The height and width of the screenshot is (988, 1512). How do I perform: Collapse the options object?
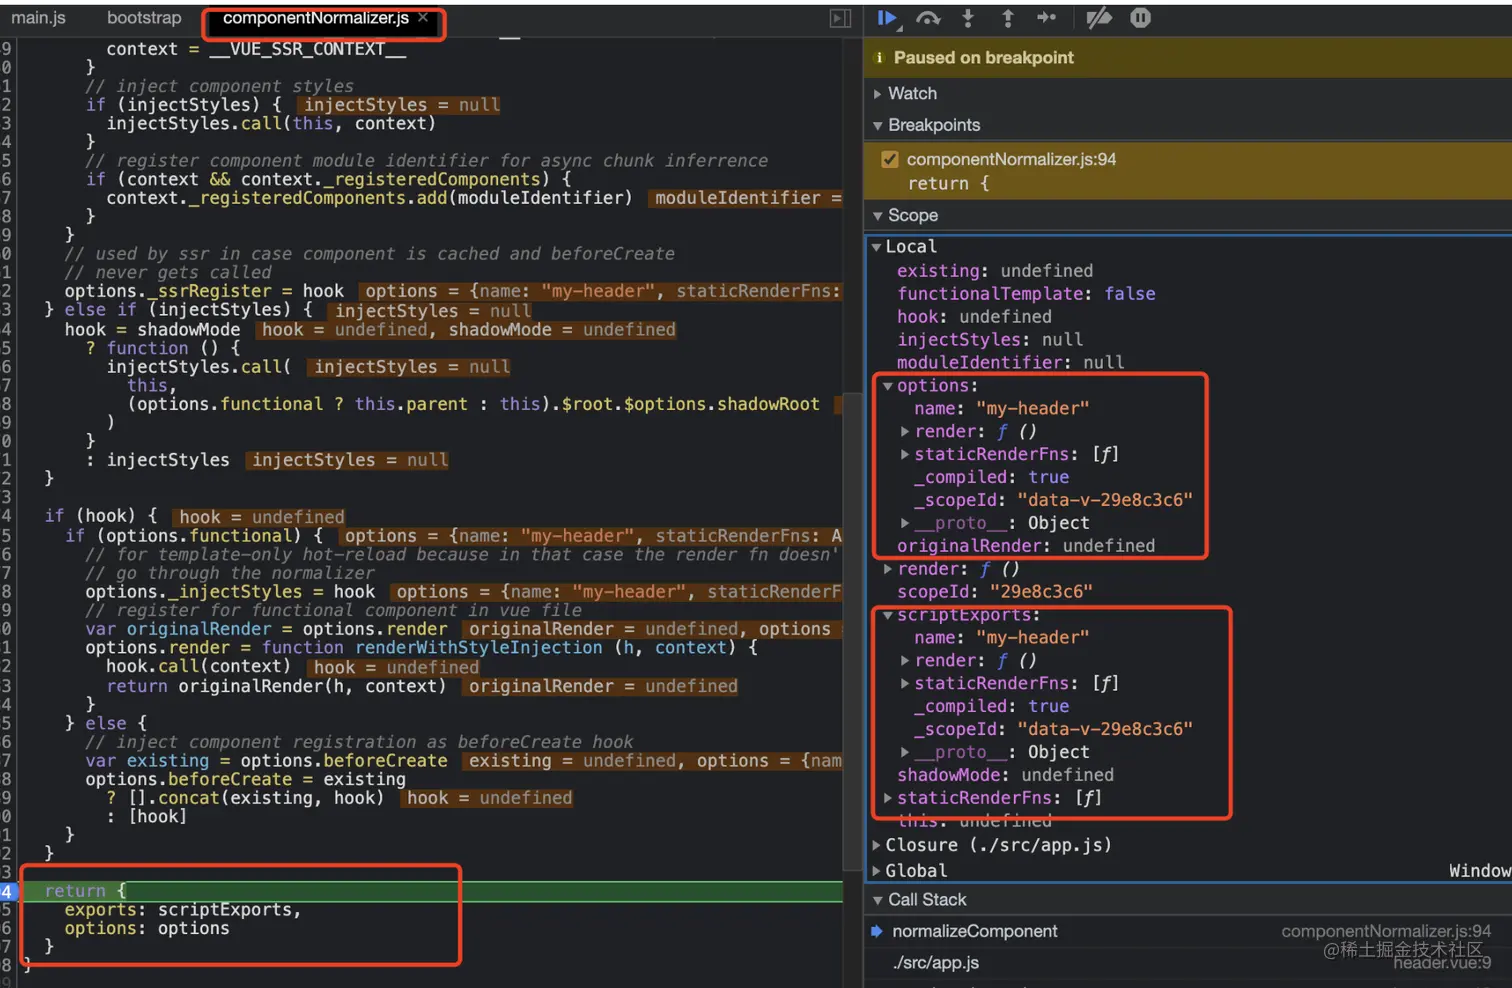click(x=888, y=386)
